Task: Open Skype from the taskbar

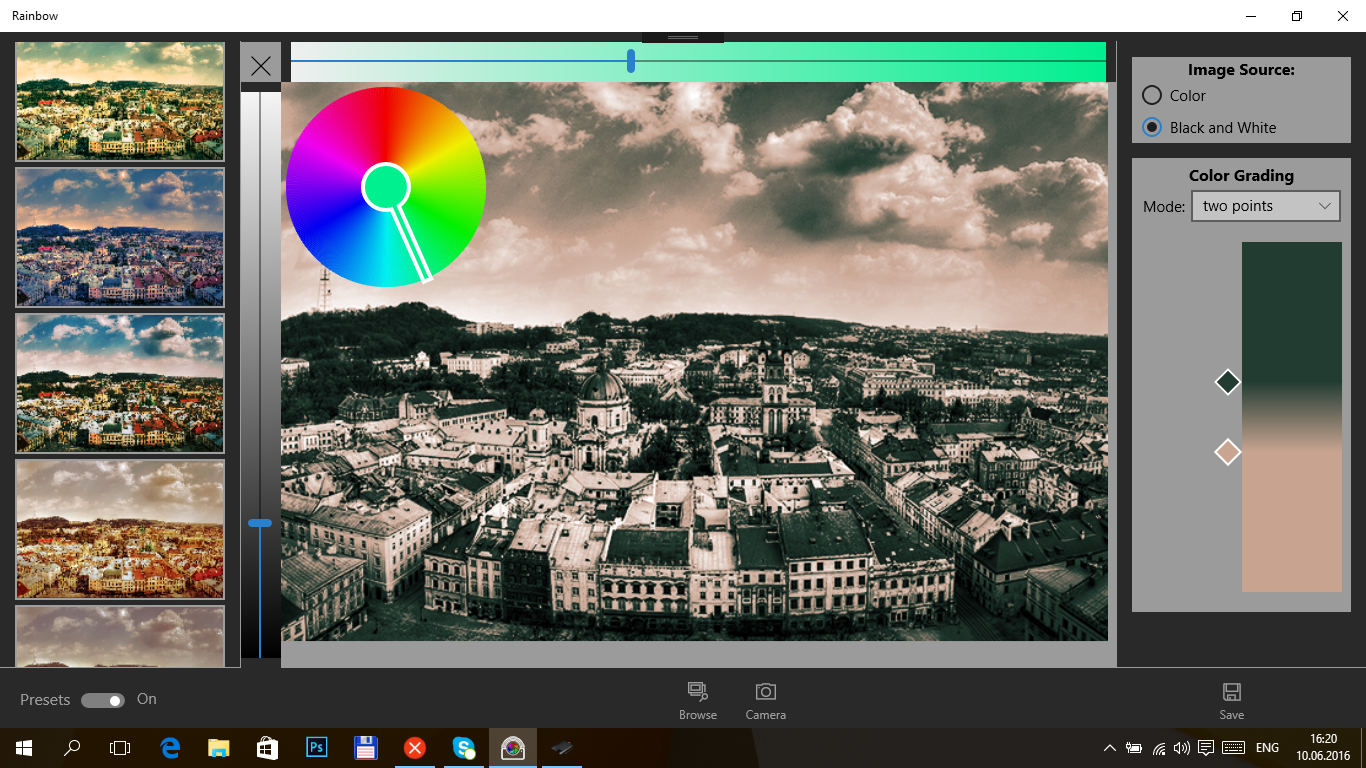Action: tap(463, 748)
